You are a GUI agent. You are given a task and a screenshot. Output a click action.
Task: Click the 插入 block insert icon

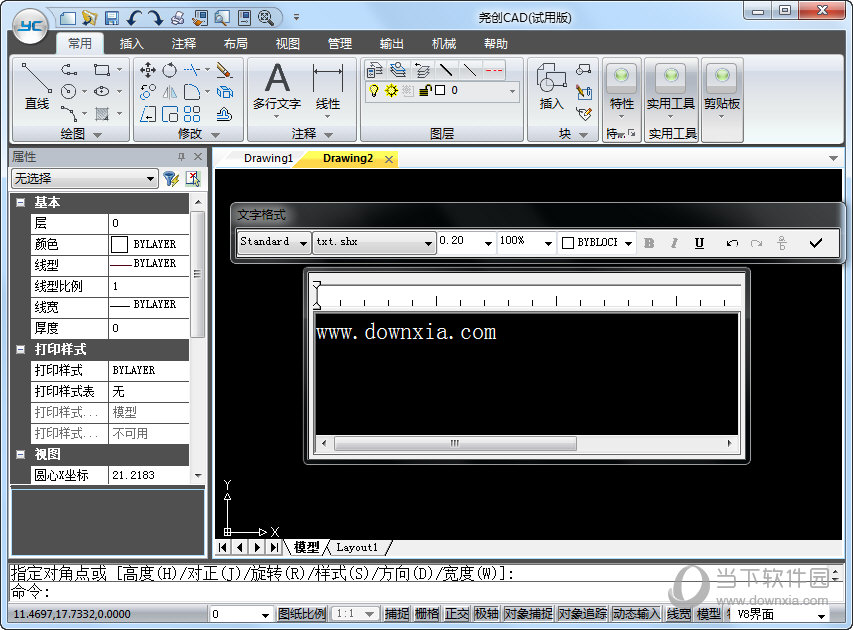(x=551, y=86)
